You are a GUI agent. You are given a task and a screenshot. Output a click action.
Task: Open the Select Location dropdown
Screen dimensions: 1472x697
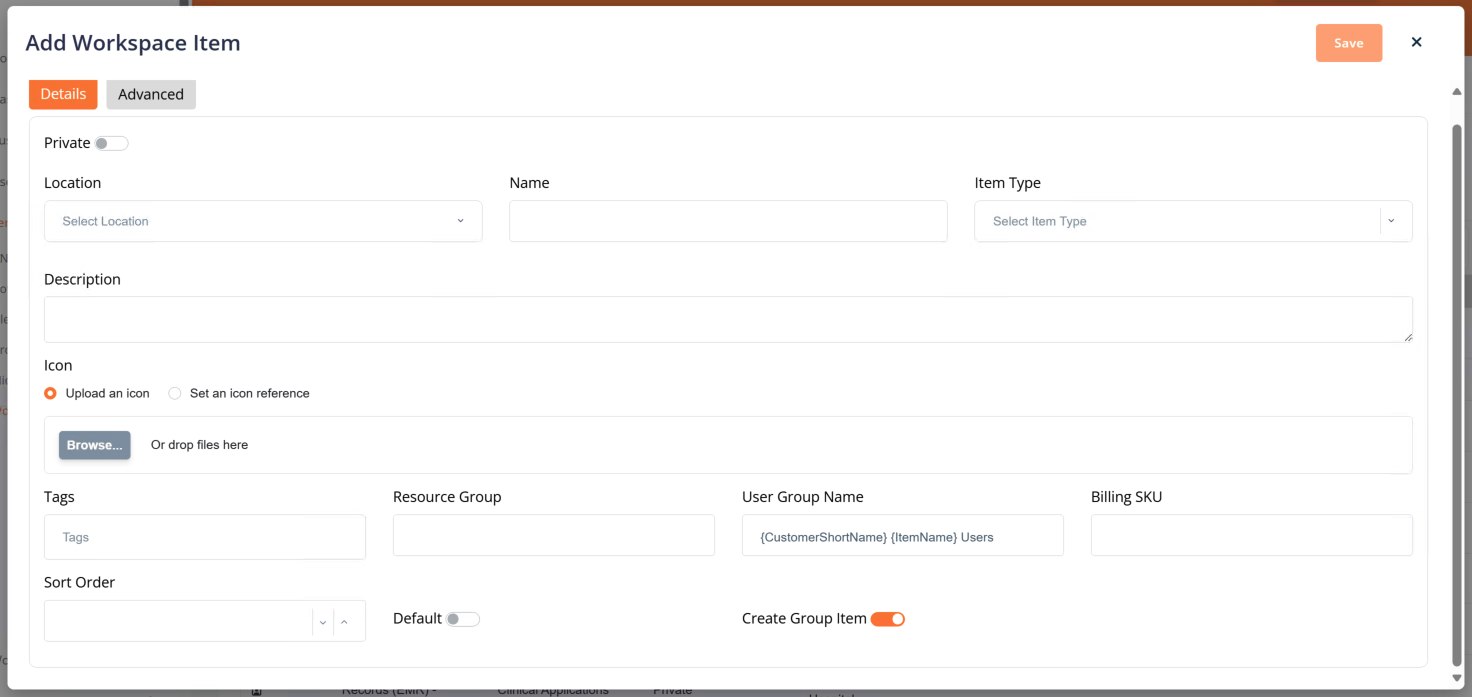[263, 221]
